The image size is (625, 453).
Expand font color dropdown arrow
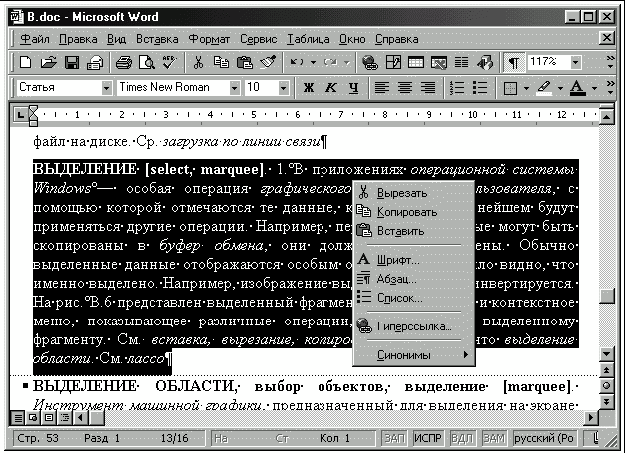tap(594, 88)
